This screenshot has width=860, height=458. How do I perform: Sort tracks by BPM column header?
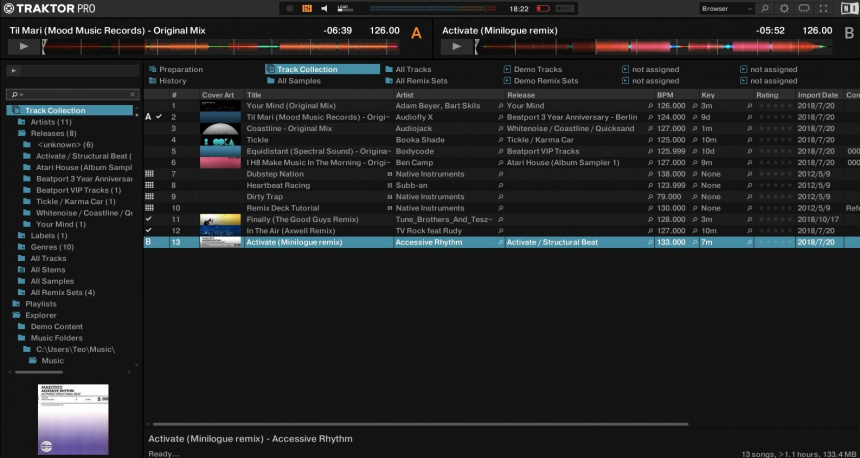coord(665,95)
